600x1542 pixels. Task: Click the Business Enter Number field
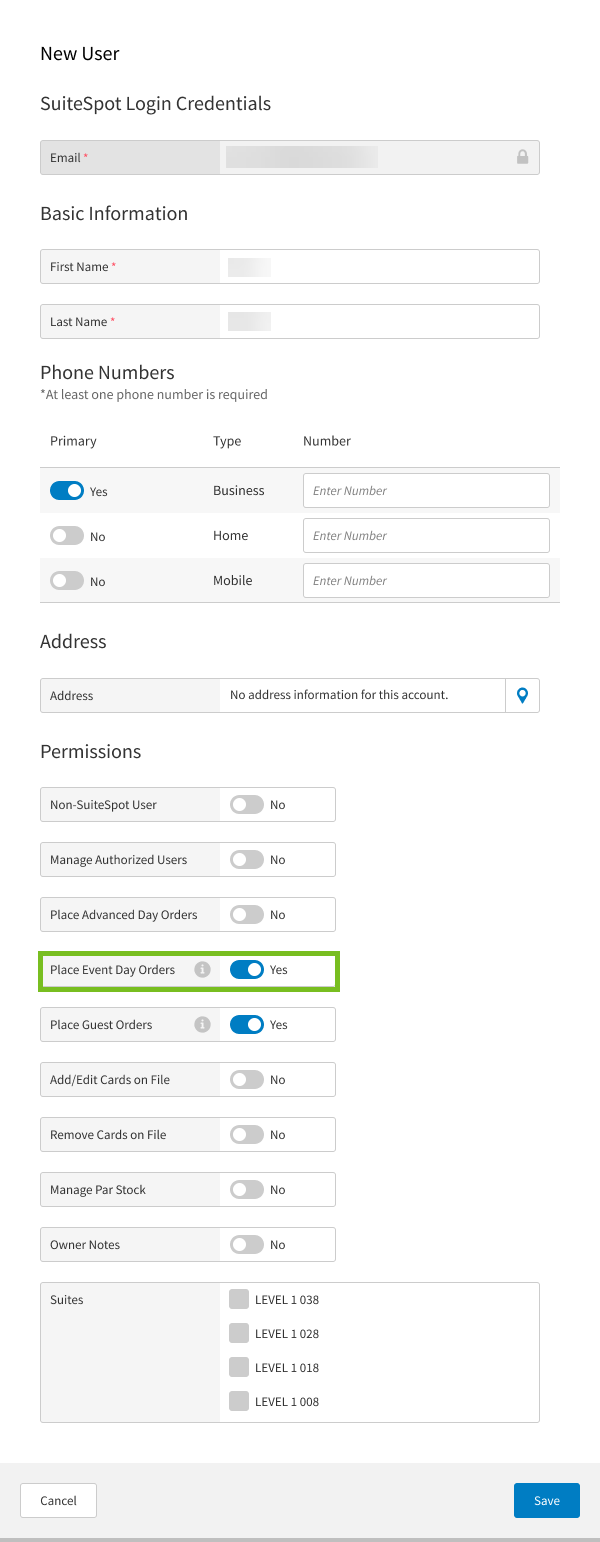pyautogui.click(x=426, y=490)
